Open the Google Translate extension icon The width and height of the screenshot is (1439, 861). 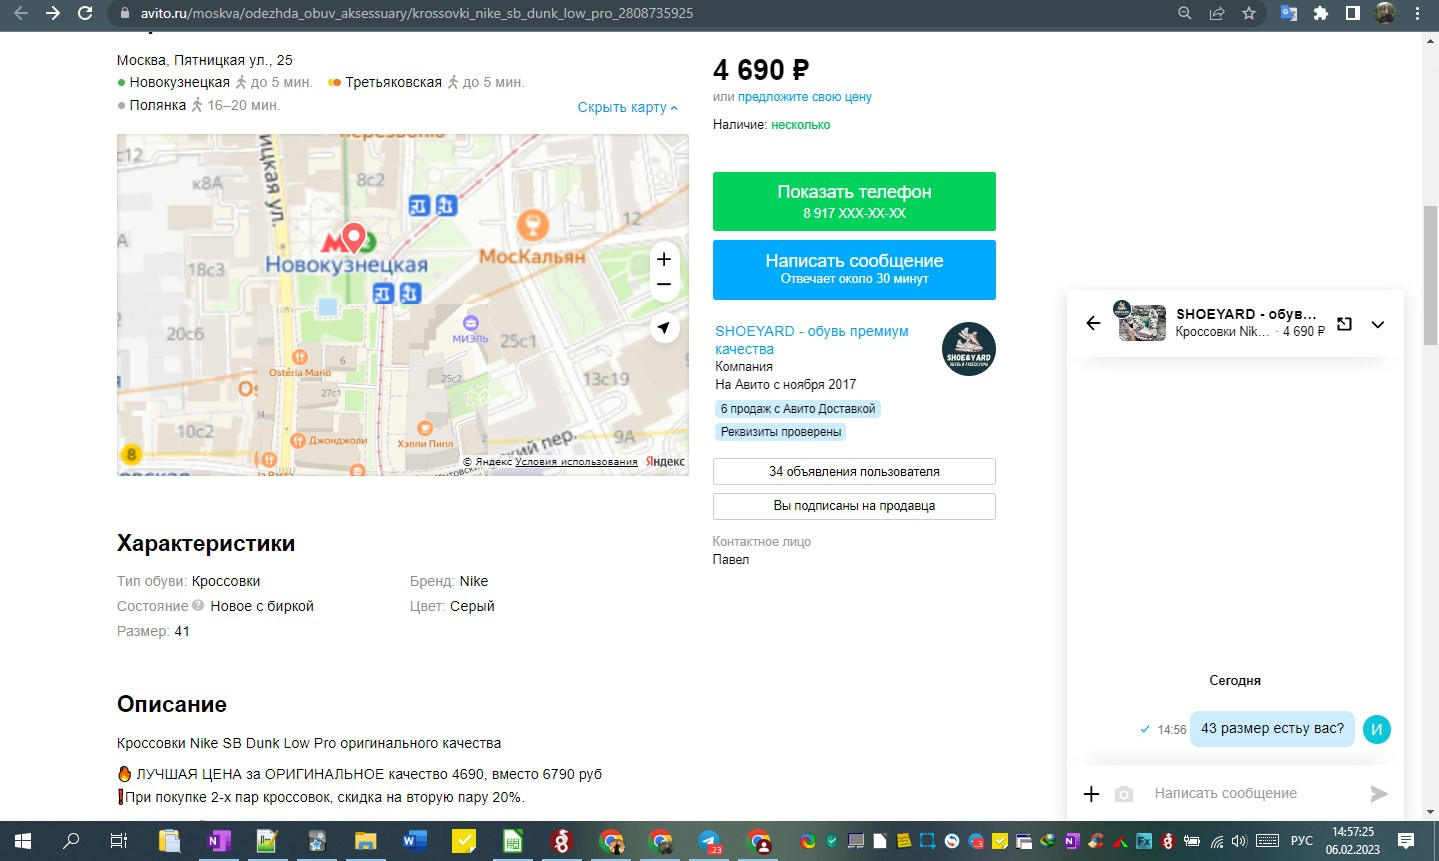click(1289, 13)
